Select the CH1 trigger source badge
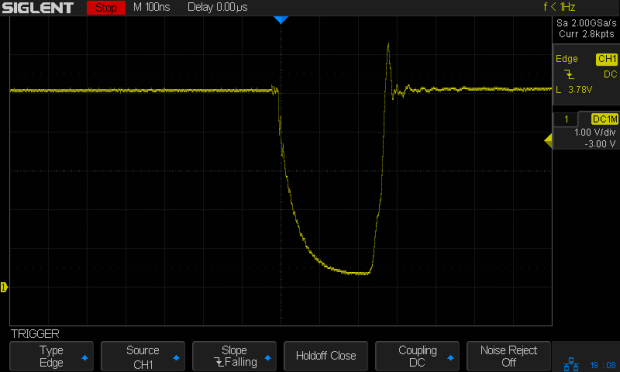The width and height of the screenshot is (620, 372). pyautogui.click(x=607, y=59)
